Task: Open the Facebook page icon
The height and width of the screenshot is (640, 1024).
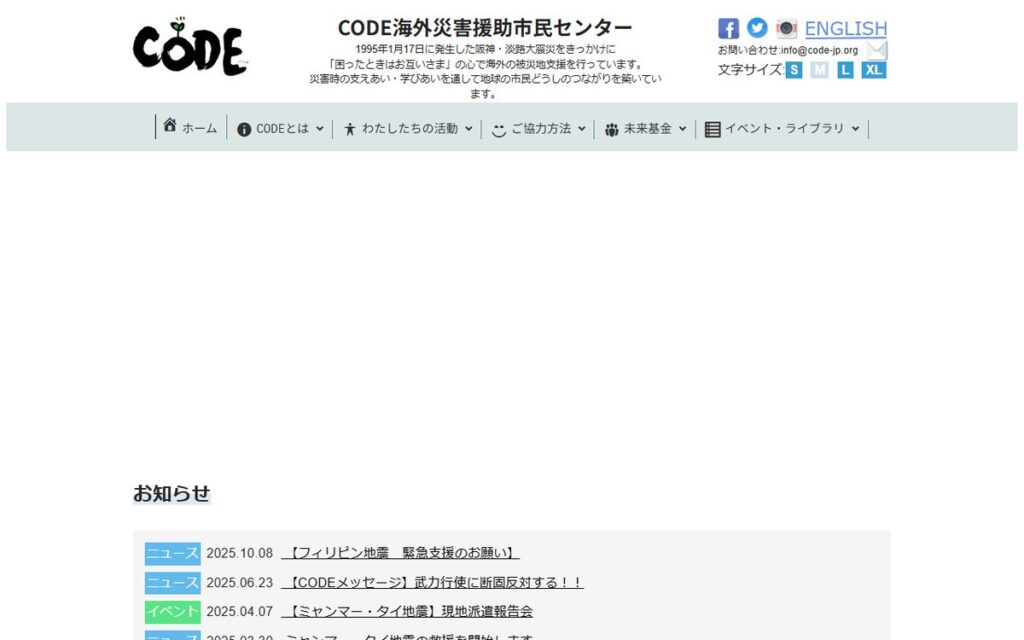Action: (x=728, y=29)
